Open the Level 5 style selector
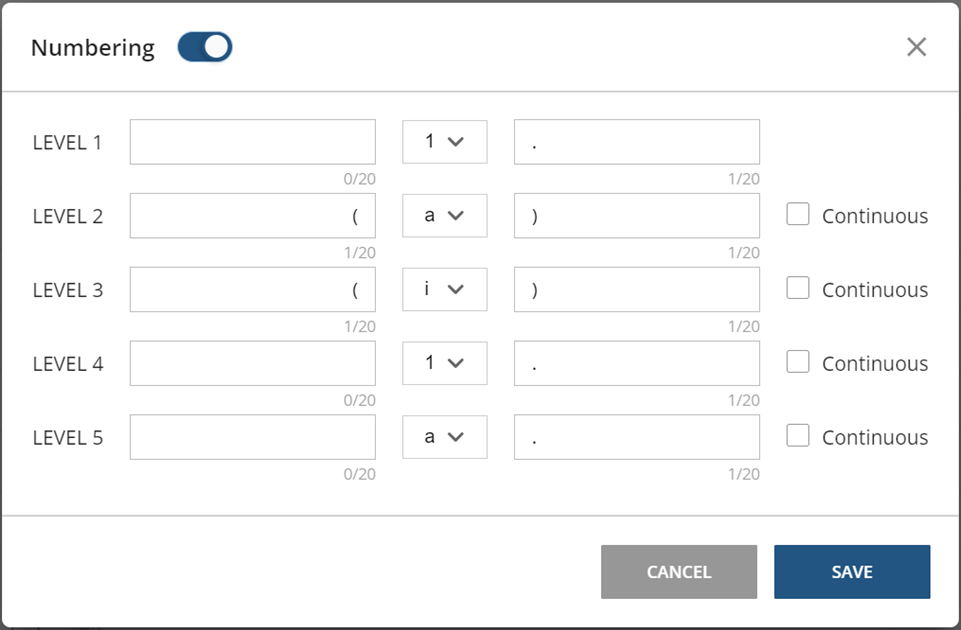Image resolution: width=961 pixels, height=630 pixels. pos(444,437)
